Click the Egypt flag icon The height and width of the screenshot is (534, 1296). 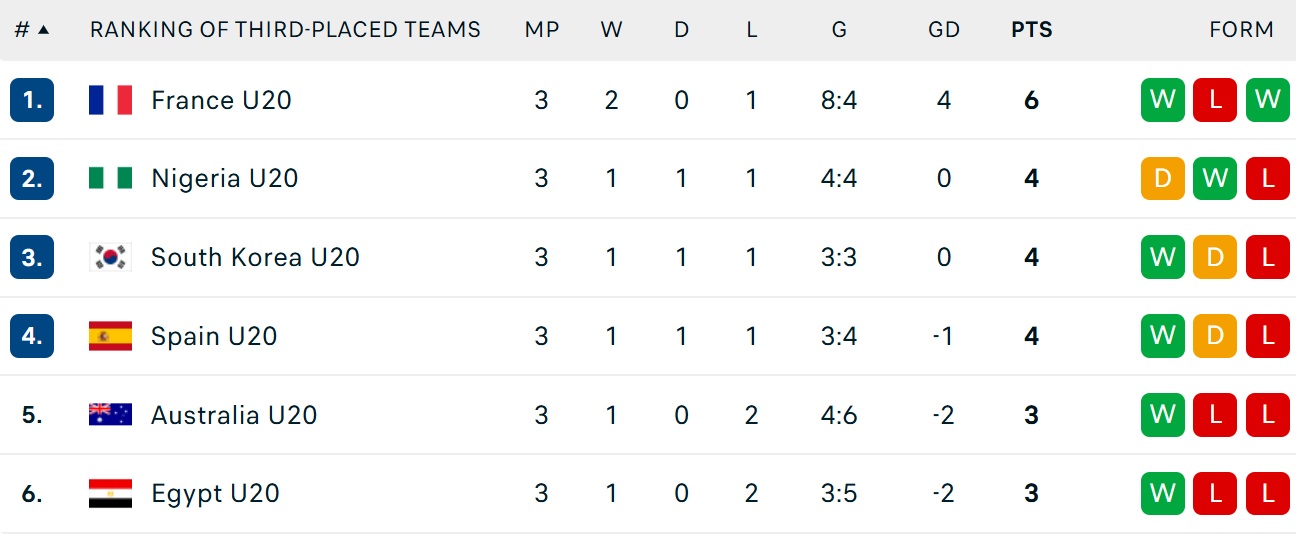(x=110, y=493)
